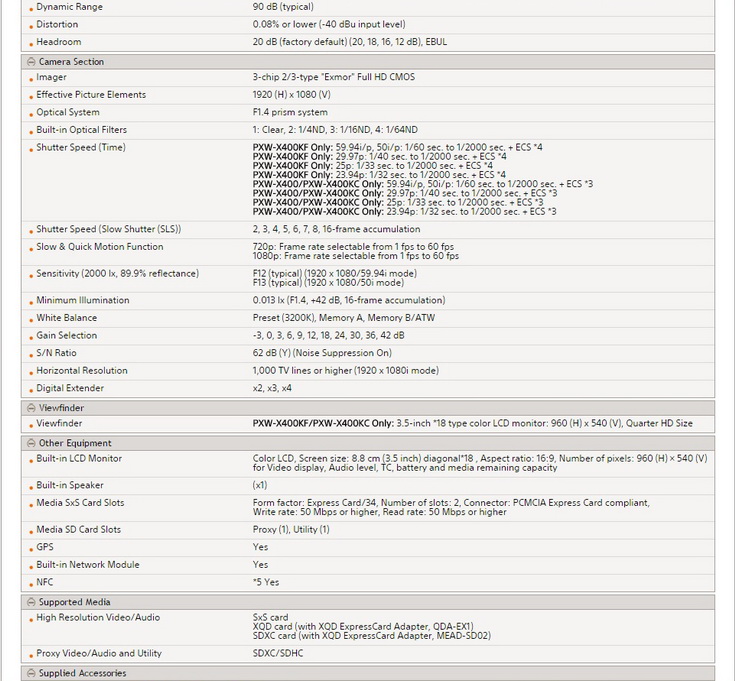Image resolution: width=735 pixels, height=681 pixels.
Task: Select the Gain Selection label
Action: (x=67, y=336)
